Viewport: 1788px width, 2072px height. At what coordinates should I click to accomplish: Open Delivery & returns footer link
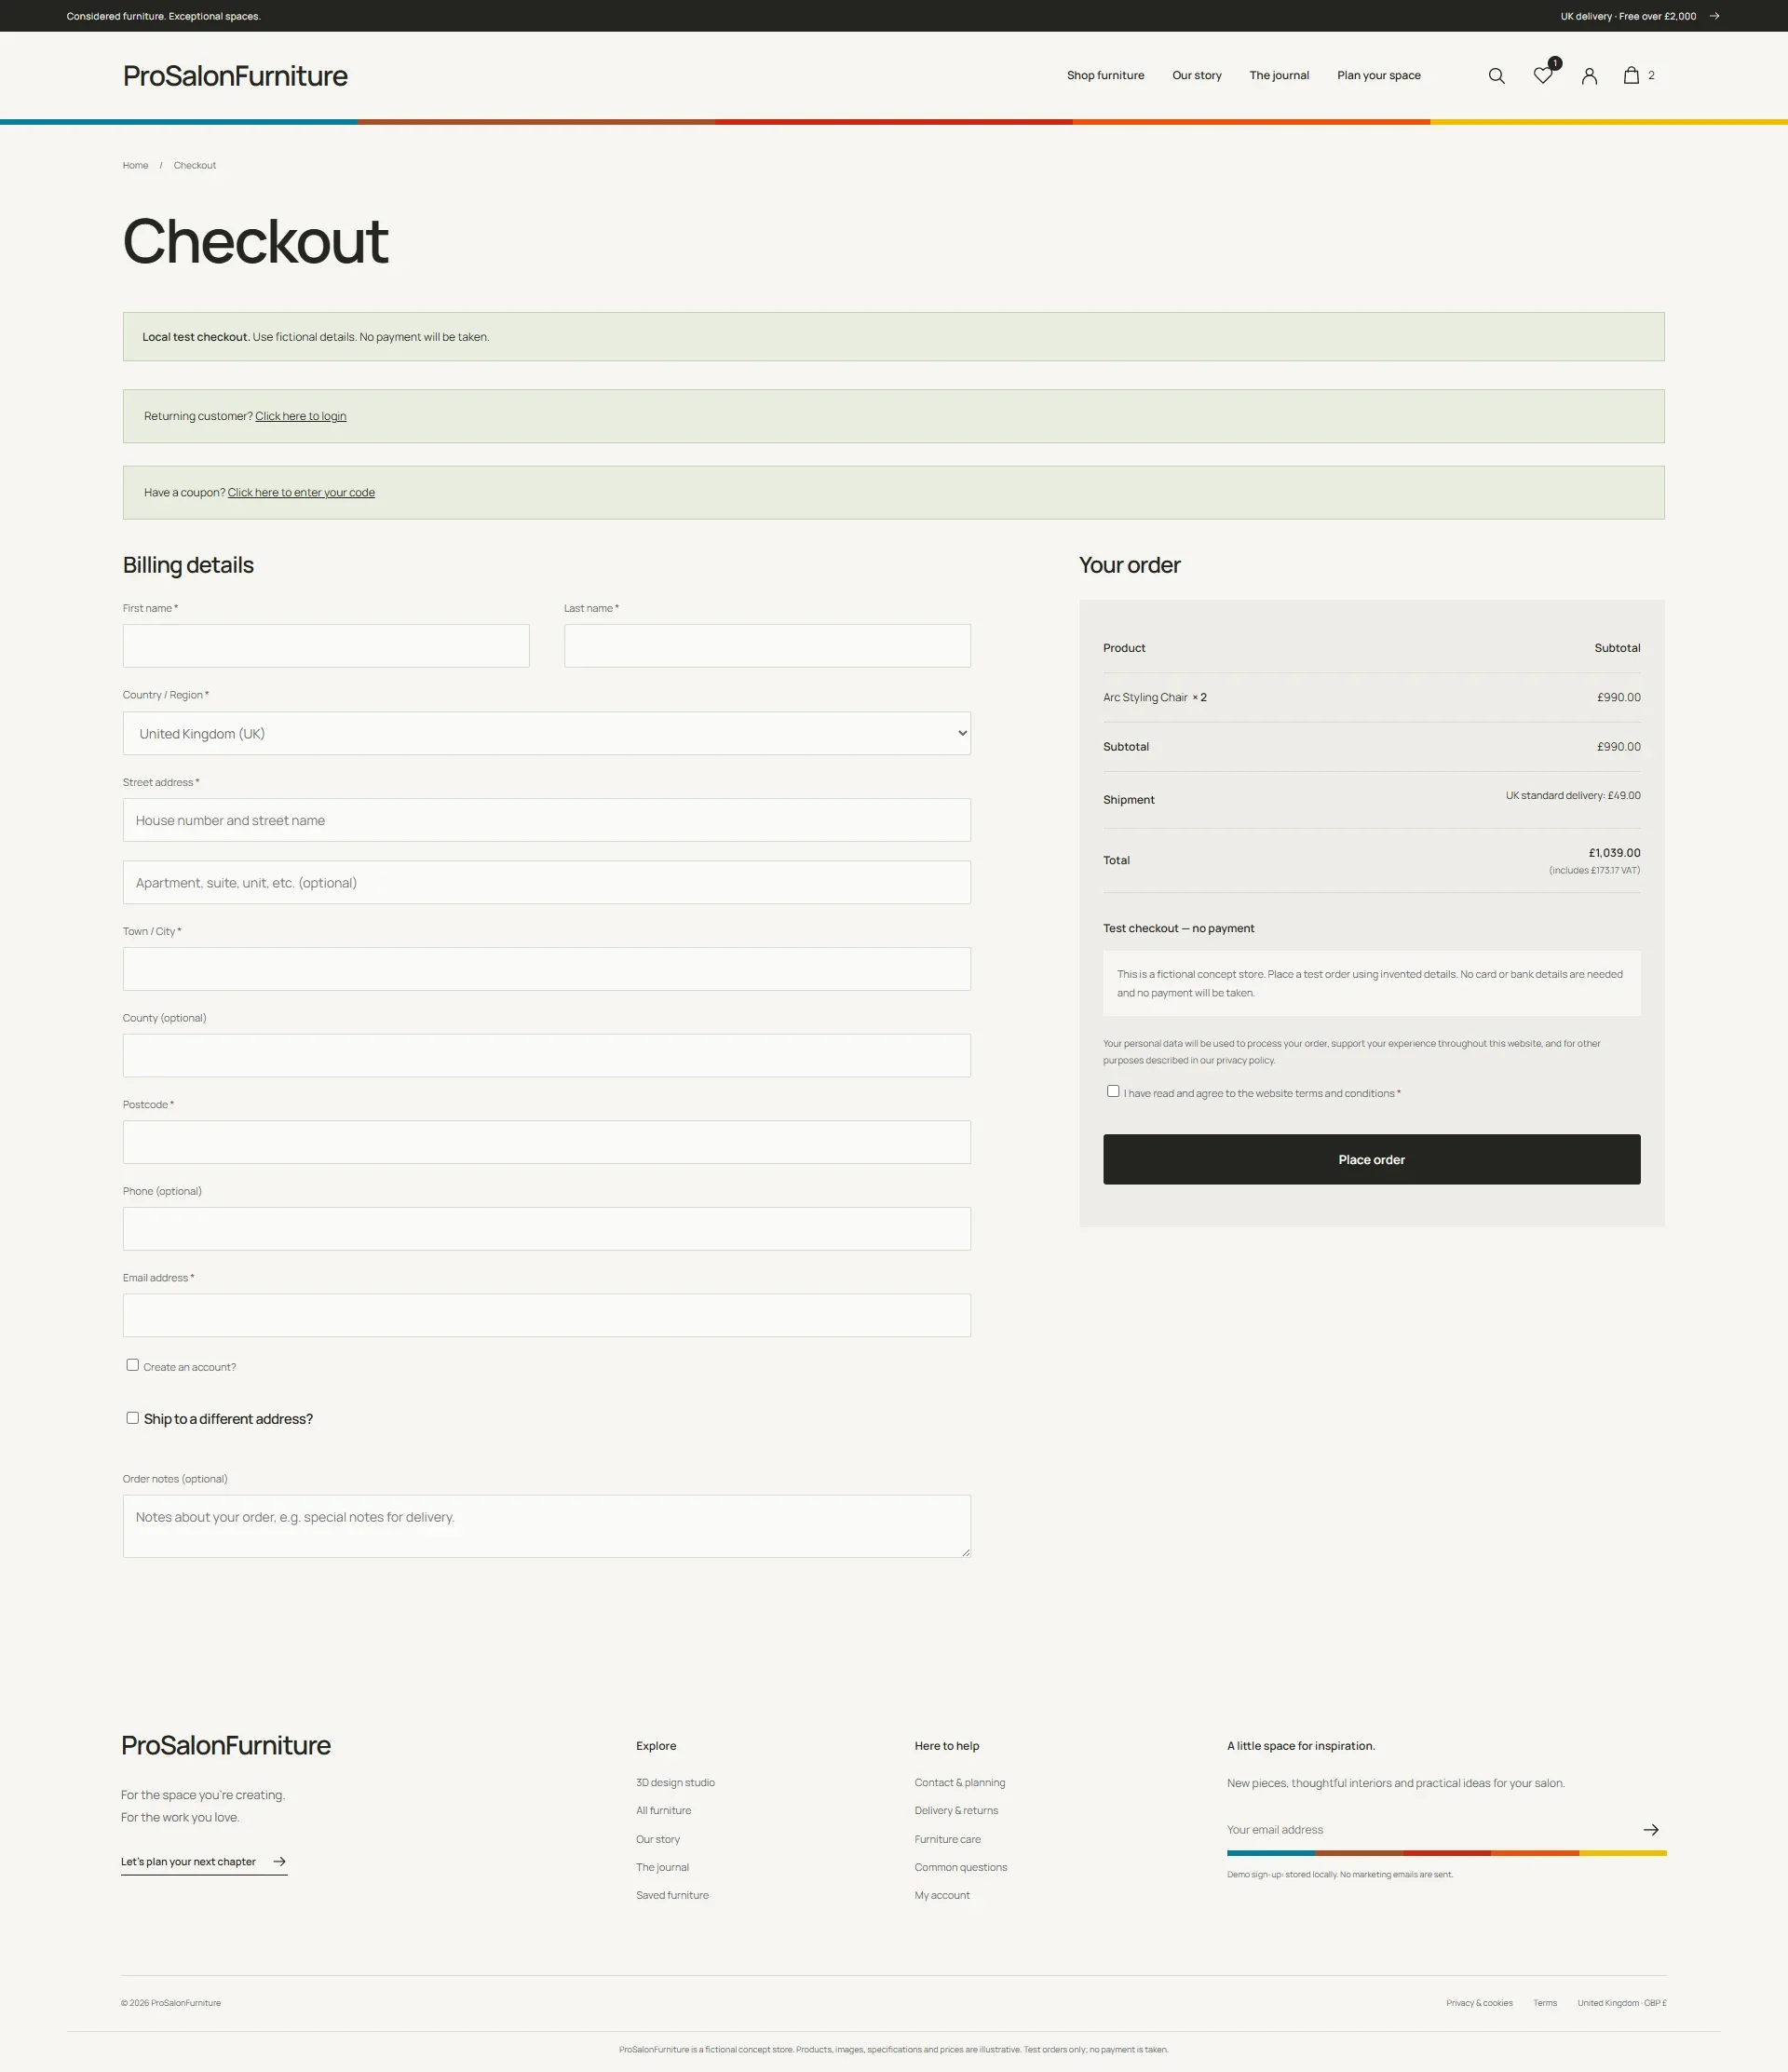pos(956,1810)
